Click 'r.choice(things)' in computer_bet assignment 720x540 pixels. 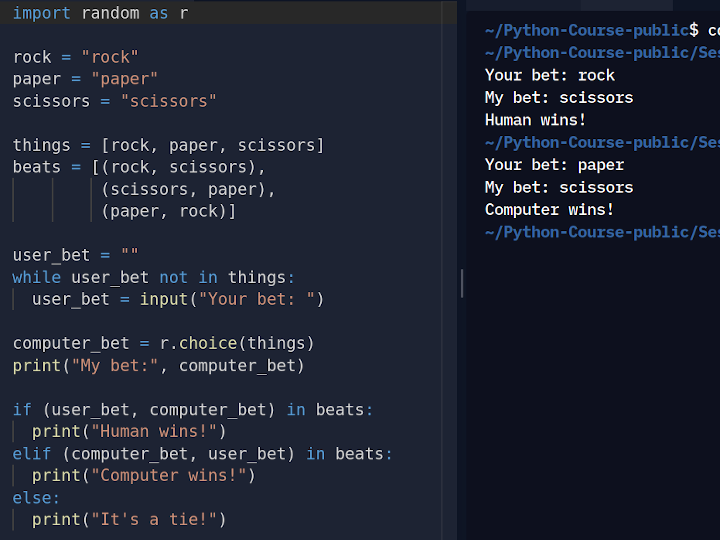point(237,343)
